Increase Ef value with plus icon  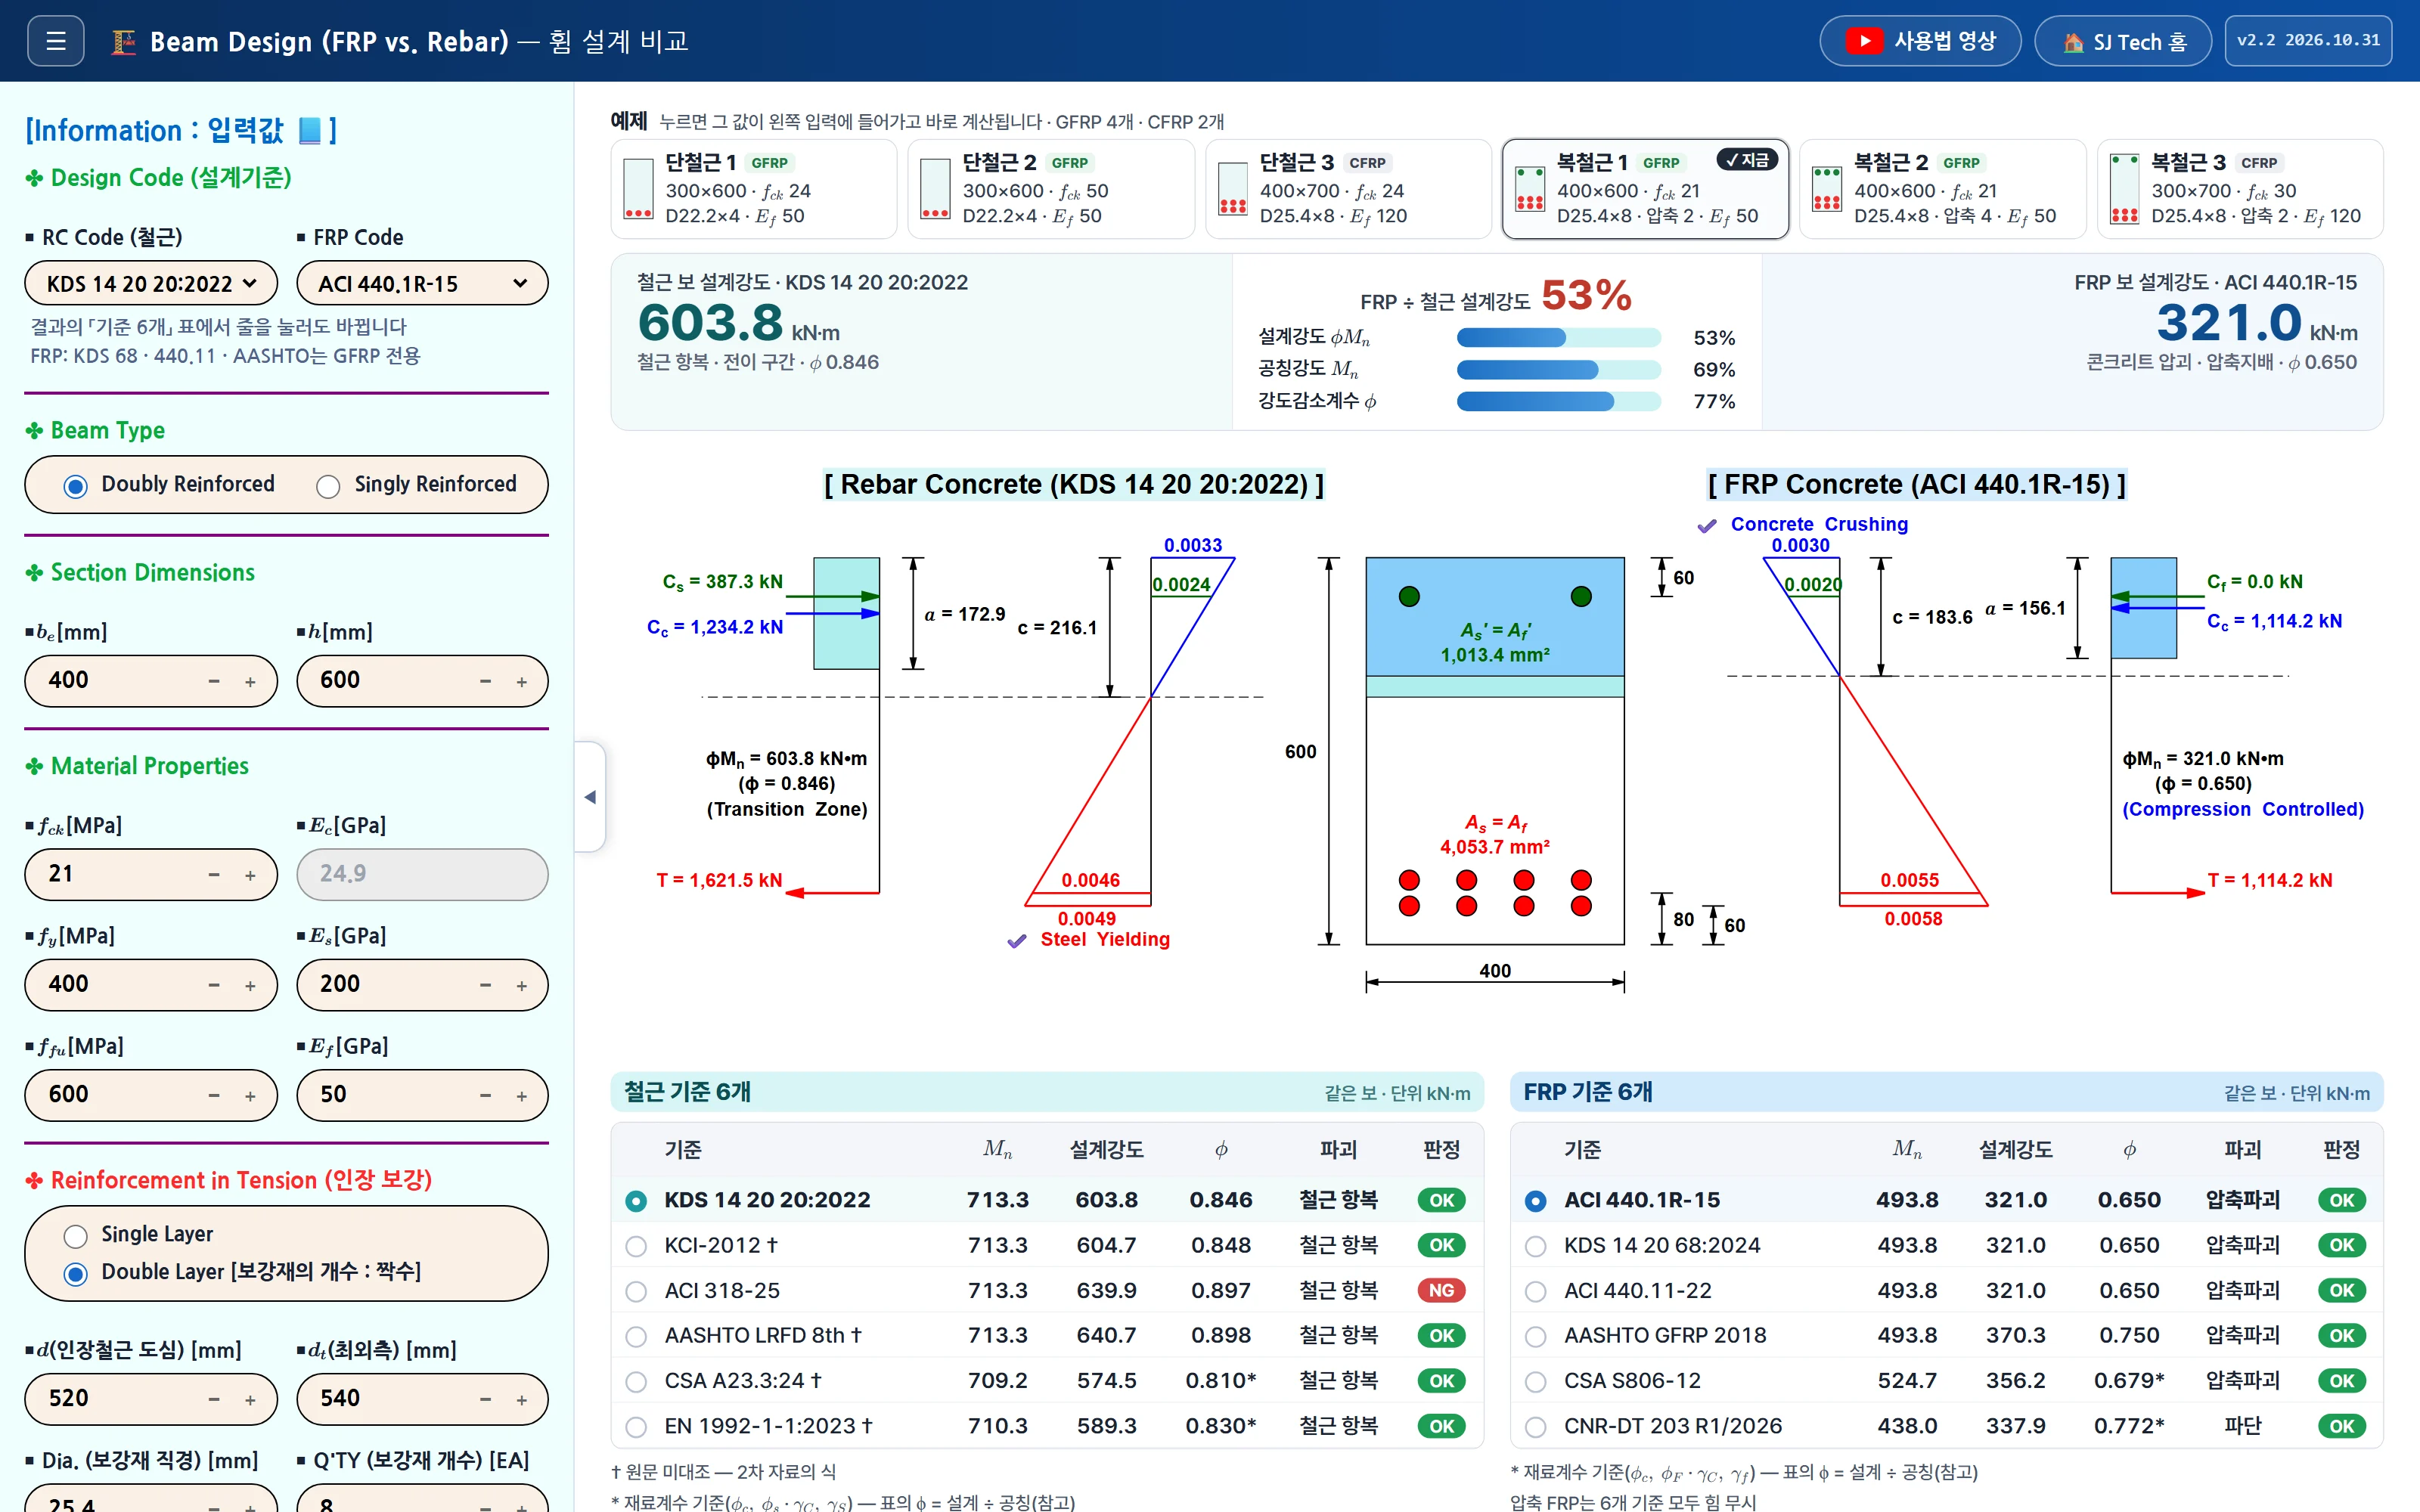click(x=521, y=1096)
